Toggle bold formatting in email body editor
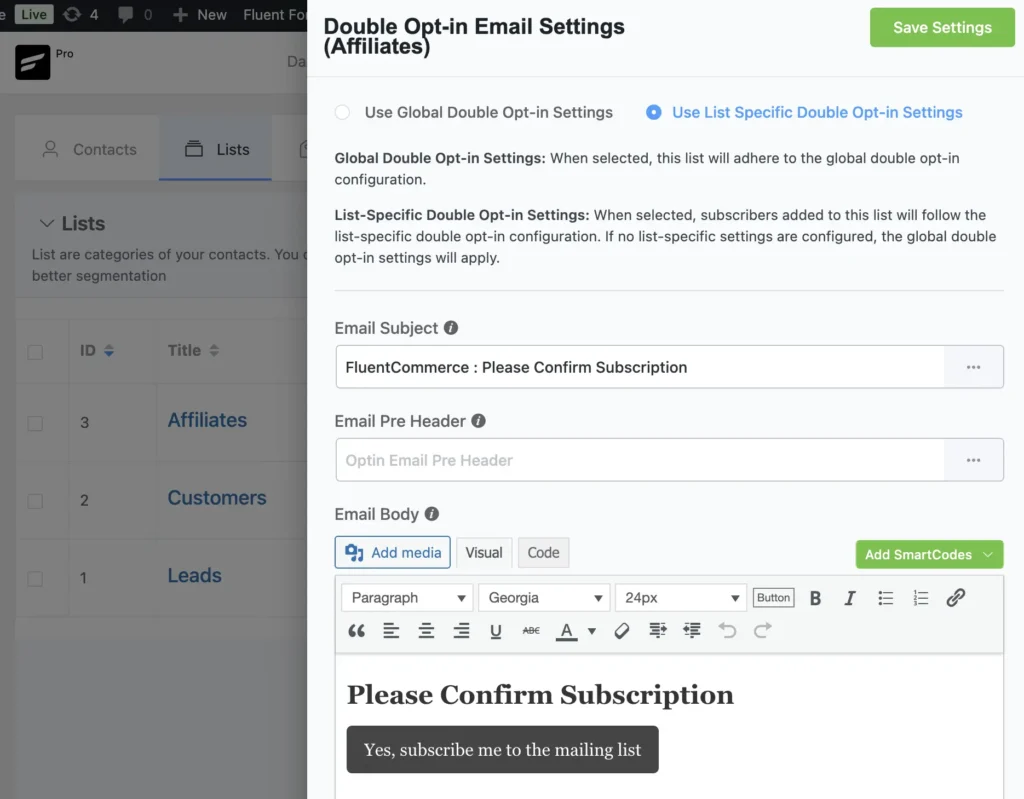 pos(815,598)
